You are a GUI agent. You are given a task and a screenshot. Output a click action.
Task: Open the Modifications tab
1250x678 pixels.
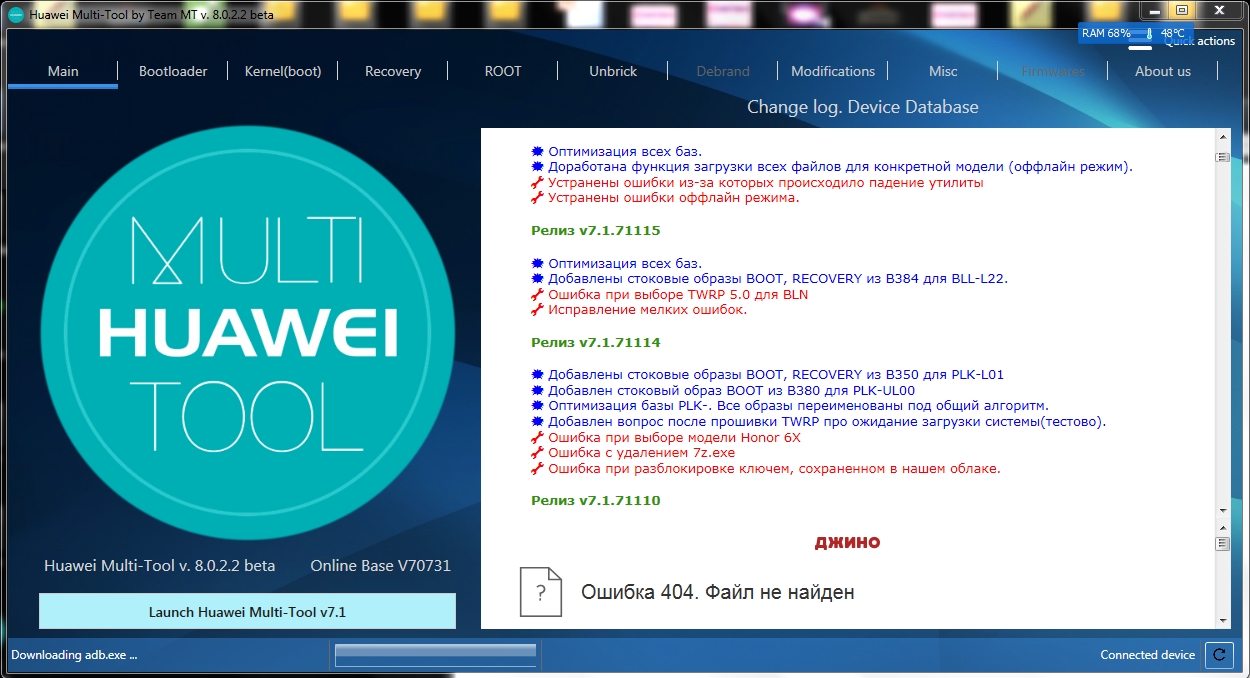coord(833,71)
